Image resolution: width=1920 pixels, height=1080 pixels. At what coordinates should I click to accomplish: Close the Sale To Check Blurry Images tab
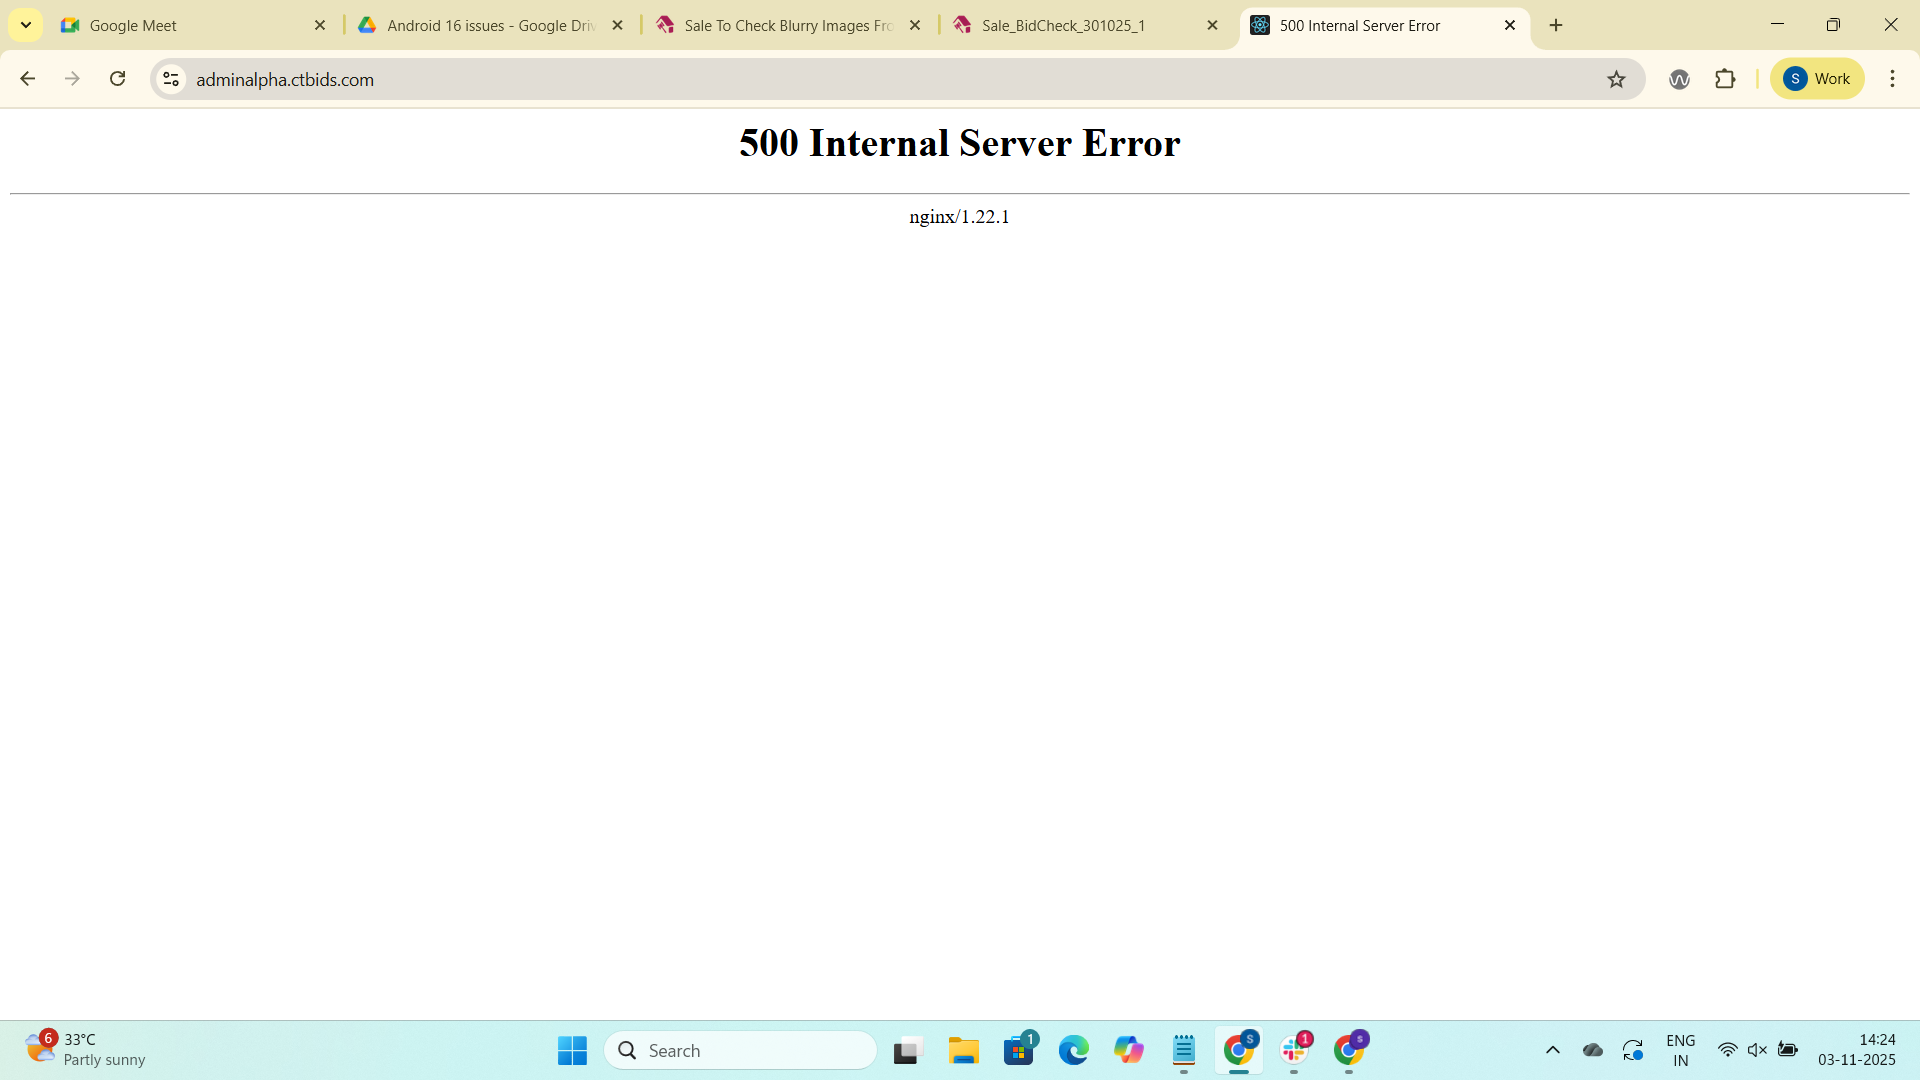click(914, 25)
